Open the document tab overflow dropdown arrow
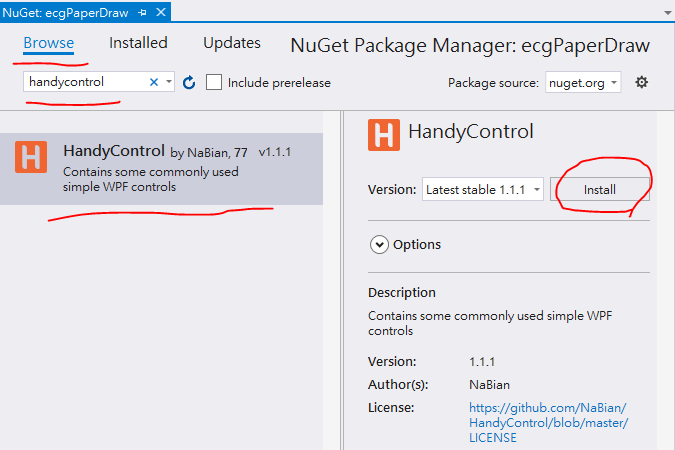Screen dimensions: 675x450 coord(668,13)
